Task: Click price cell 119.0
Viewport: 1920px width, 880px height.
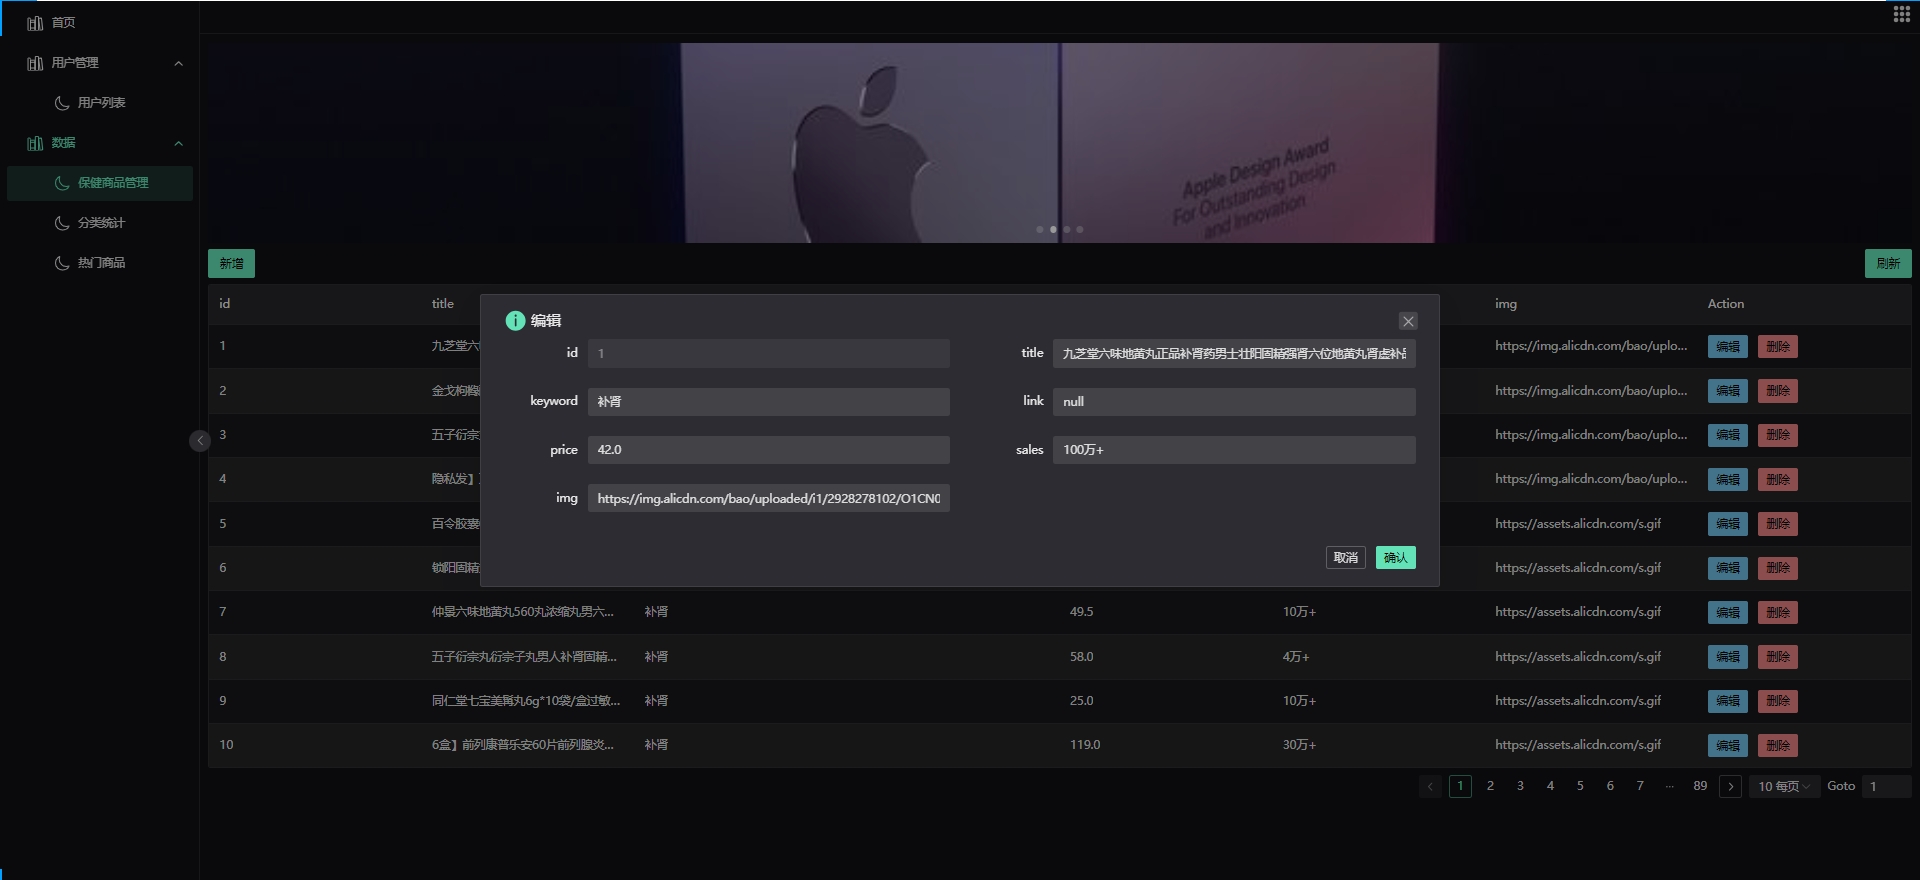Action: click(1084, 745)
